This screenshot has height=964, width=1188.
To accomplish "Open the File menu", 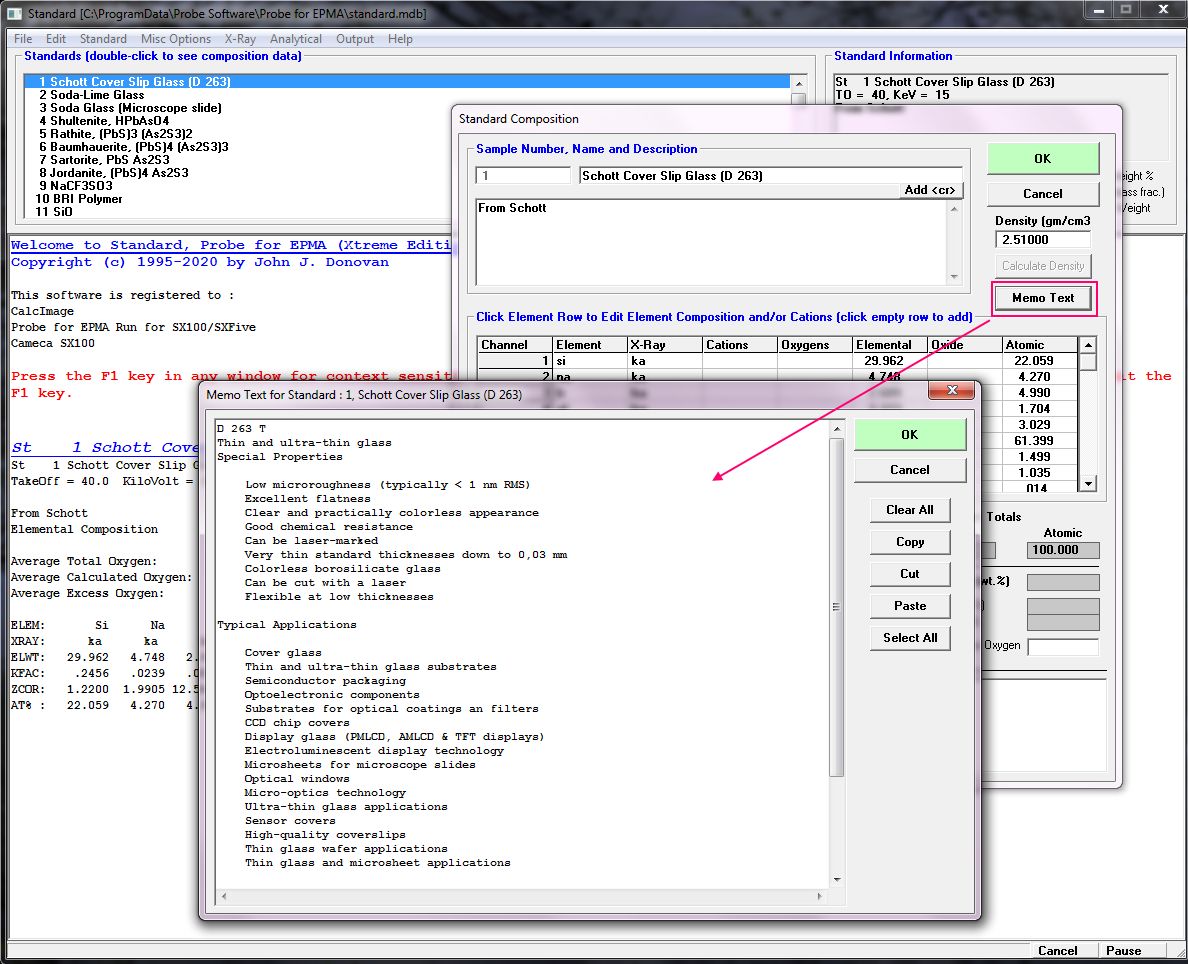I will pos(22,39).
